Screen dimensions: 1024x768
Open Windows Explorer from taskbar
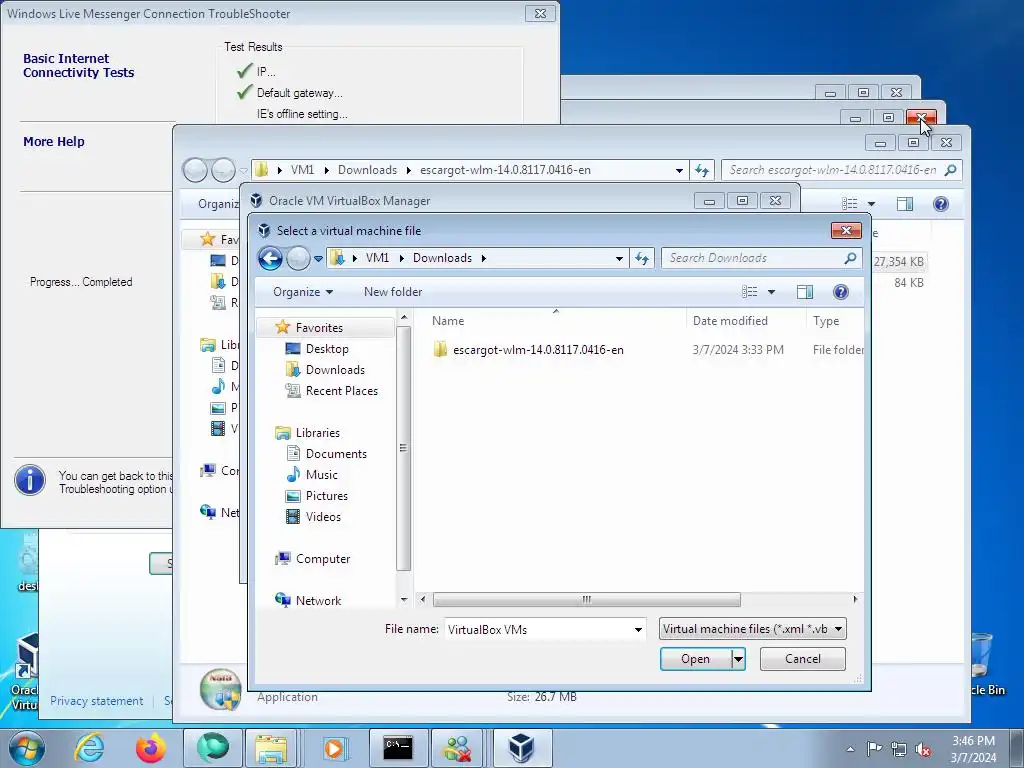pos(272,748)
